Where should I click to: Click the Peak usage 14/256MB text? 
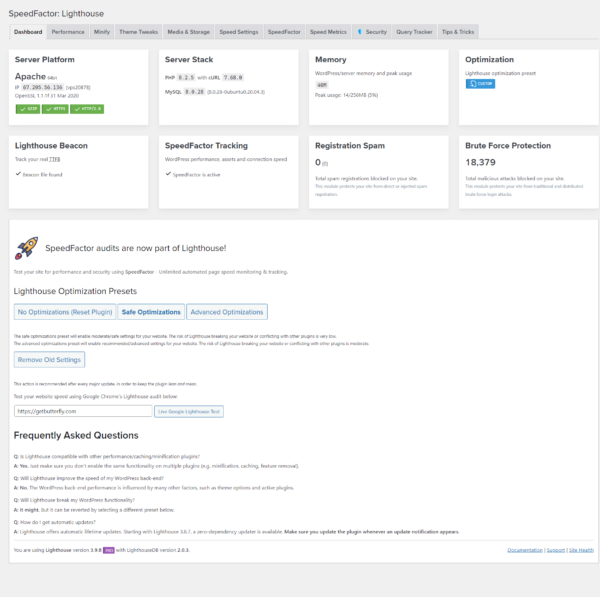point(346,95)
